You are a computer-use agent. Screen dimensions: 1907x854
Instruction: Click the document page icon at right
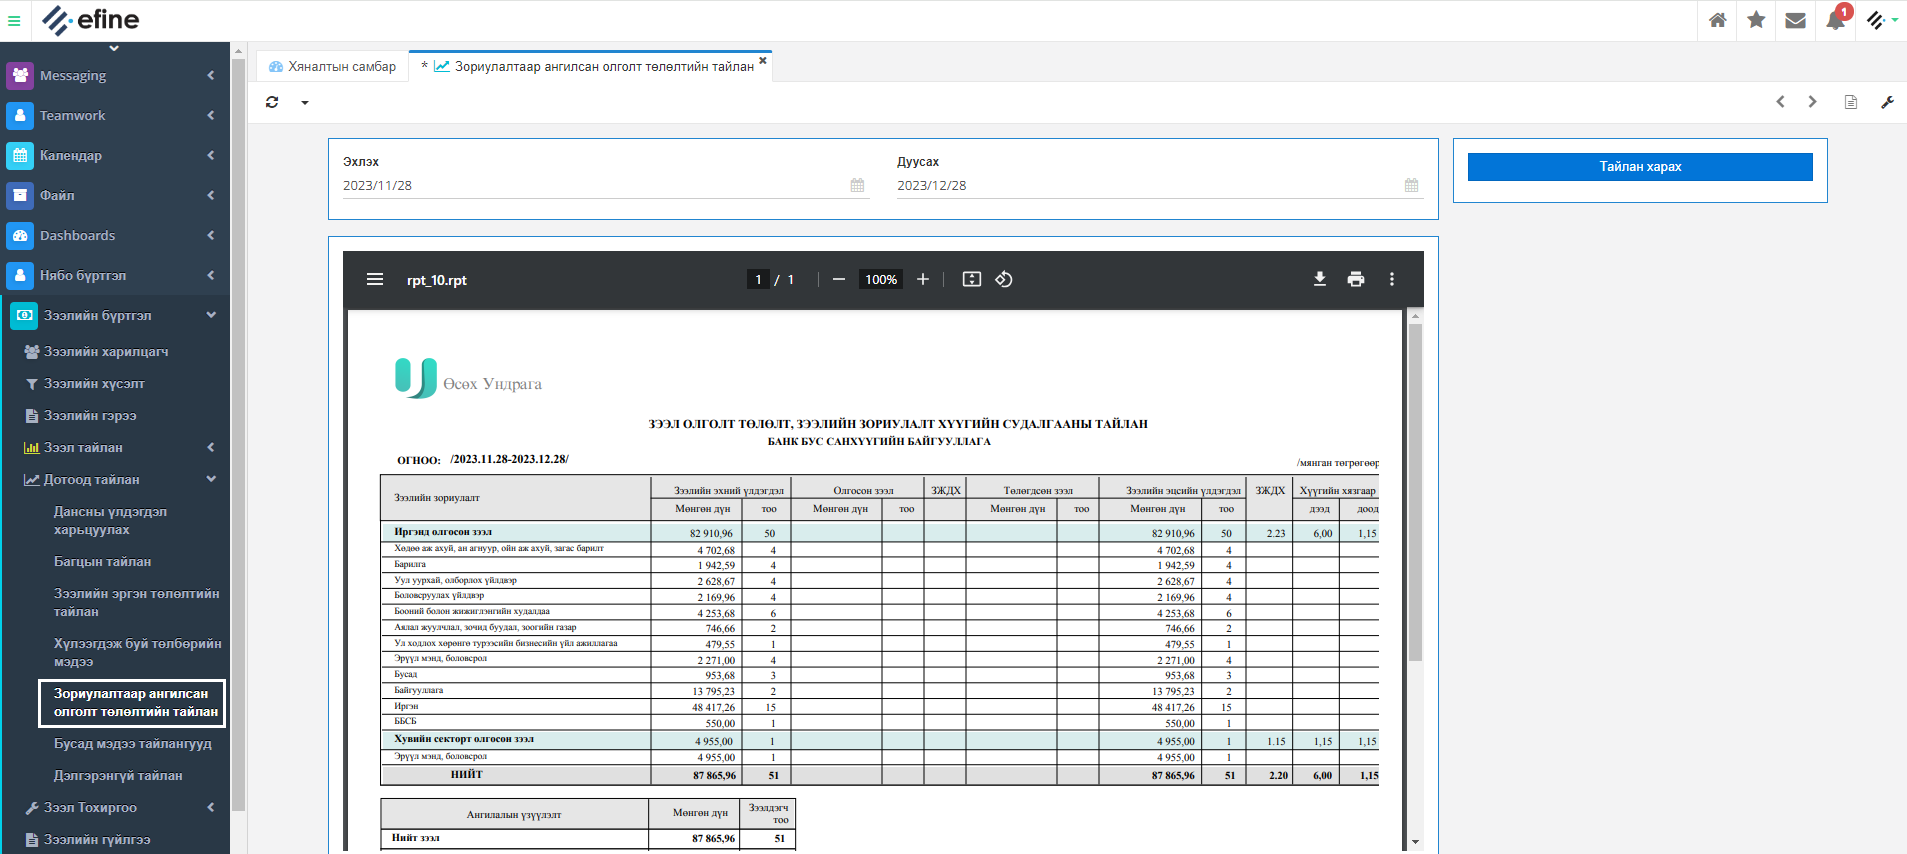(x=1851, y=102)
